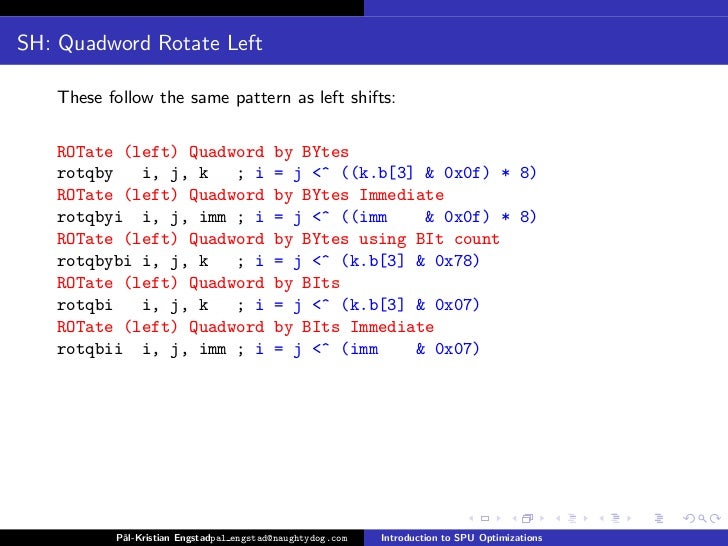Click the stacked frame icon in the navigation bar
This screenshot has height=546, width=728.
click(527, 518)
